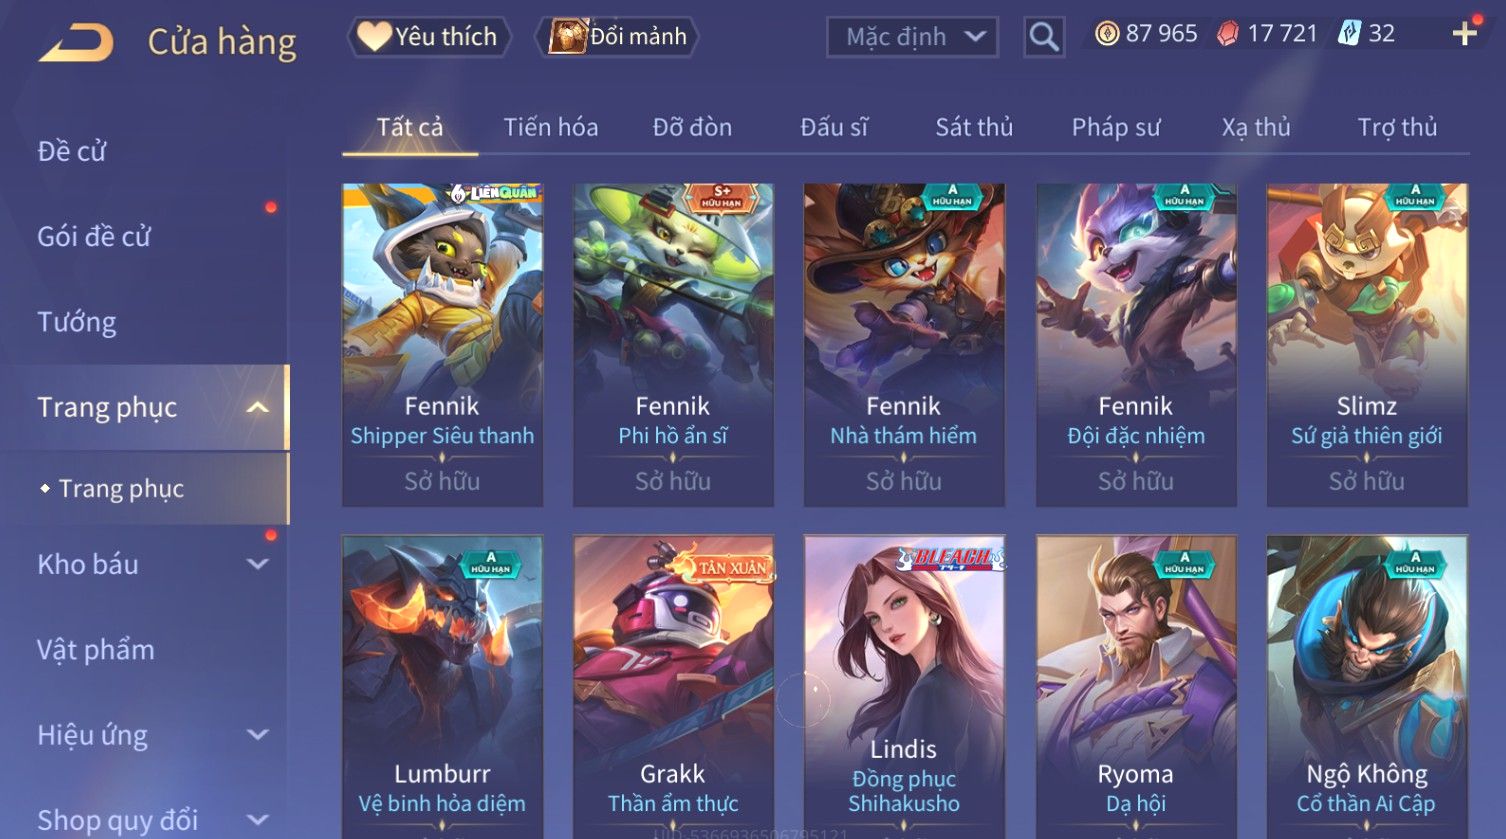
Task: Open the search magnifier icon
Action: (x=1044, y=37)
